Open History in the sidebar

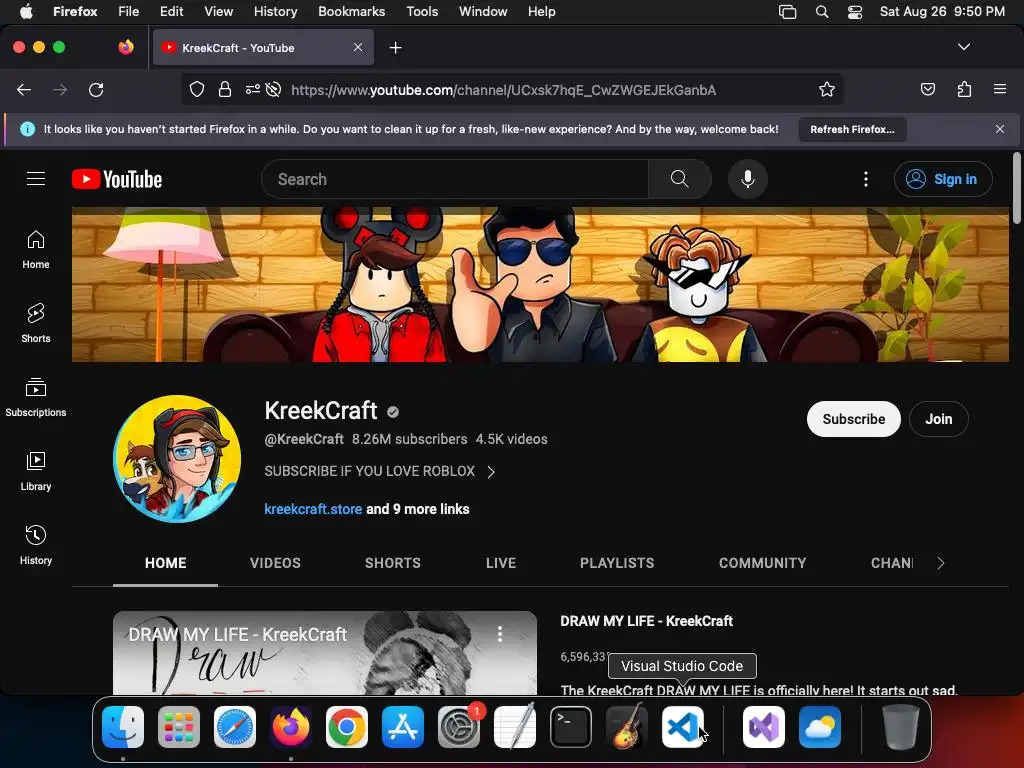click(36, 545)
